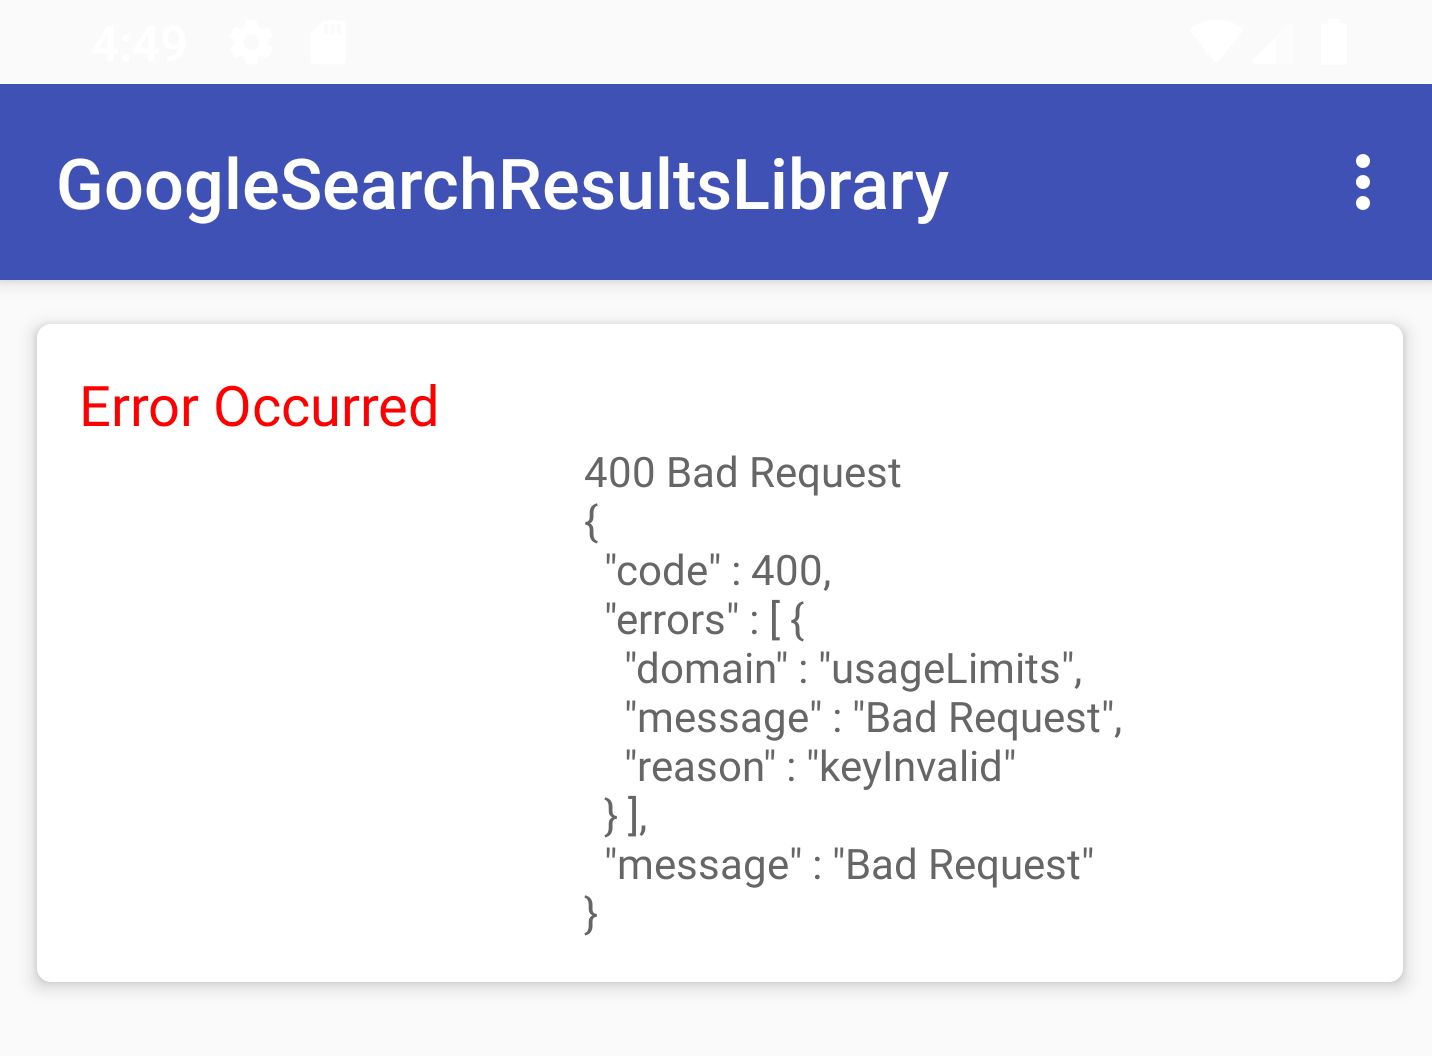
Task: Tap the opening curly brace line
Action: tap(591, 522)
